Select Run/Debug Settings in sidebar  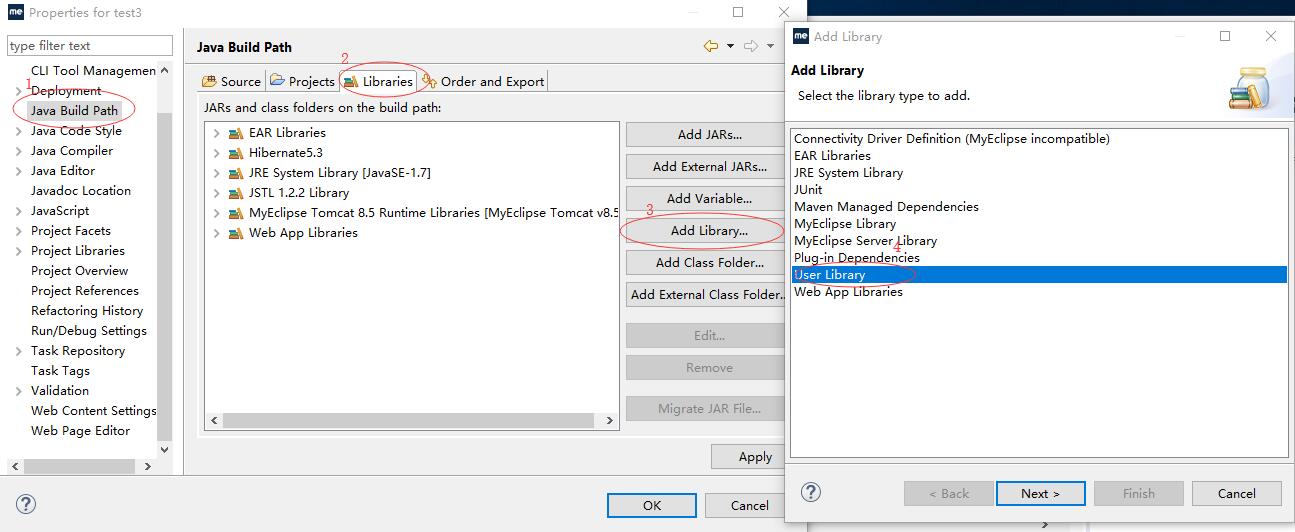click(x=89, y=331)
